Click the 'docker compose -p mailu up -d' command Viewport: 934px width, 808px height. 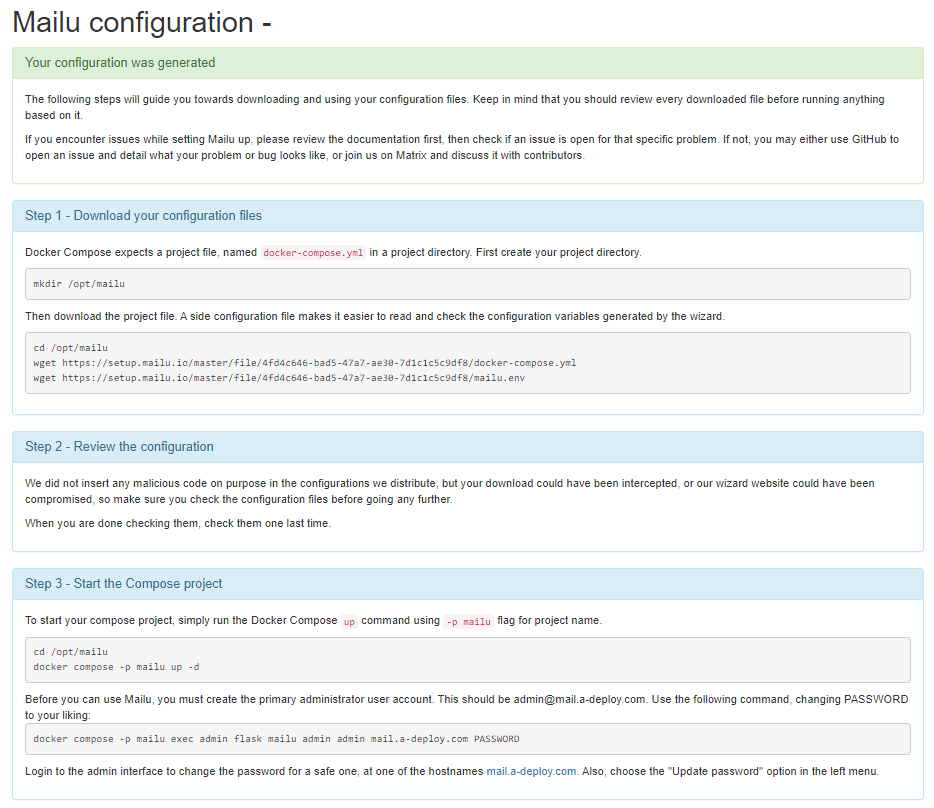coord(116,667)
